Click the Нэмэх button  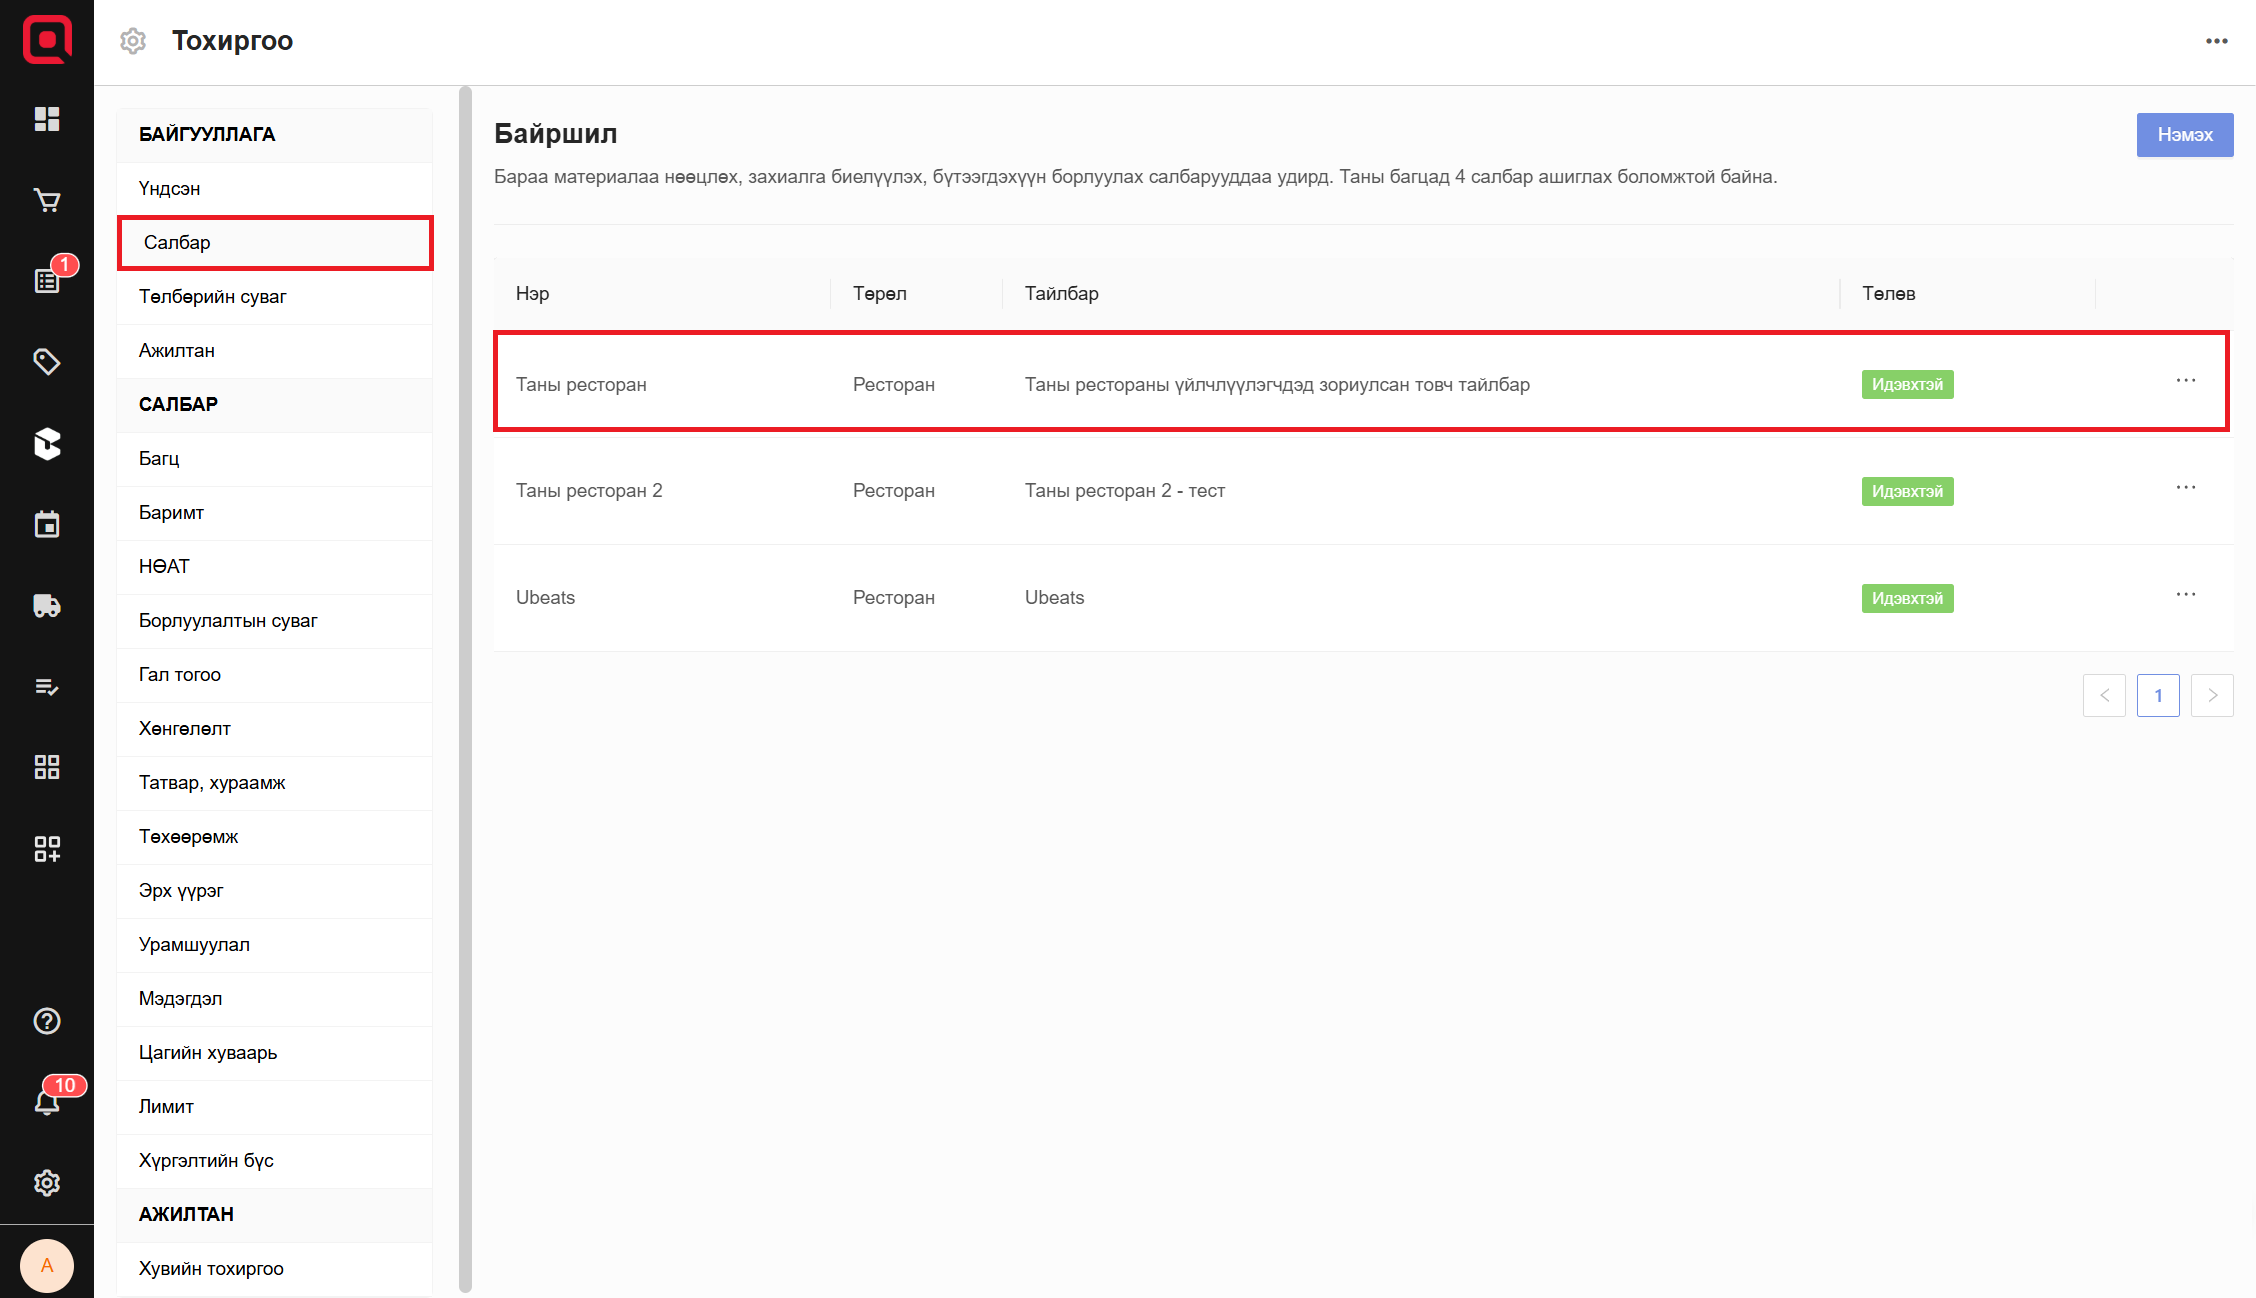point(2184,135)
